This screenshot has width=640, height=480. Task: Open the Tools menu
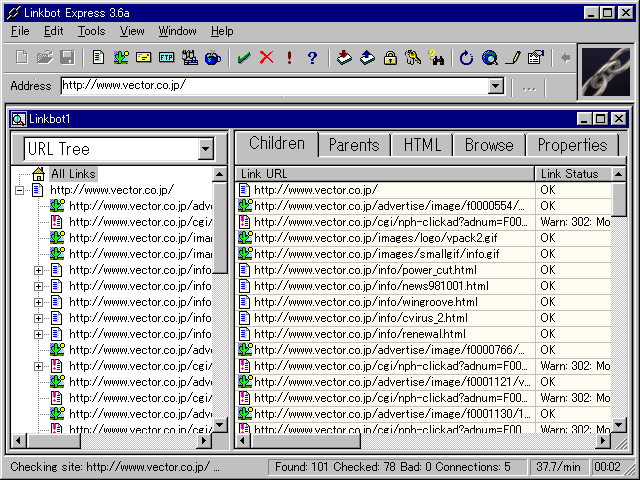tap(91, 31)
